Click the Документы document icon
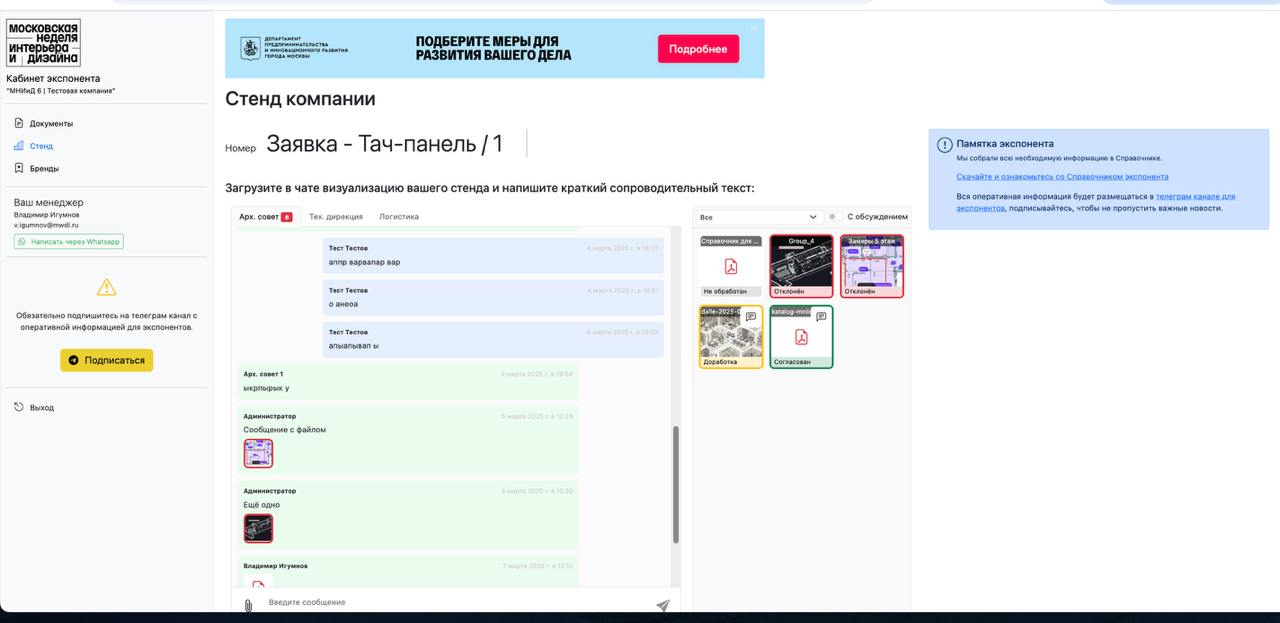 coord(19,124)
